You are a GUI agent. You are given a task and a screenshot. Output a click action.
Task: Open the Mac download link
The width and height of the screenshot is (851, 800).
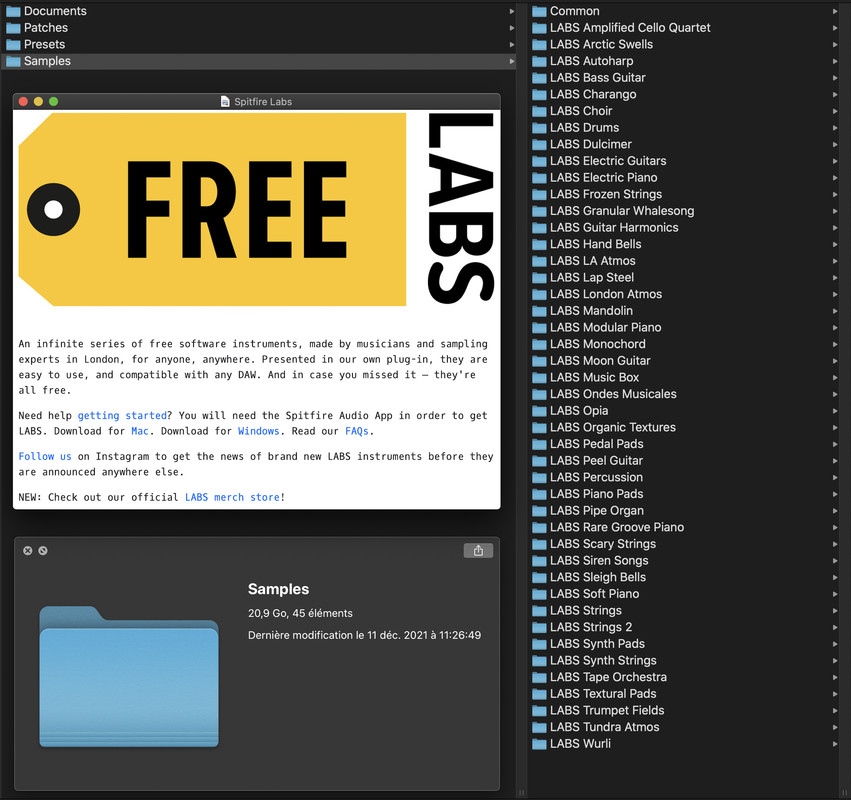click(x=139, y=431)
